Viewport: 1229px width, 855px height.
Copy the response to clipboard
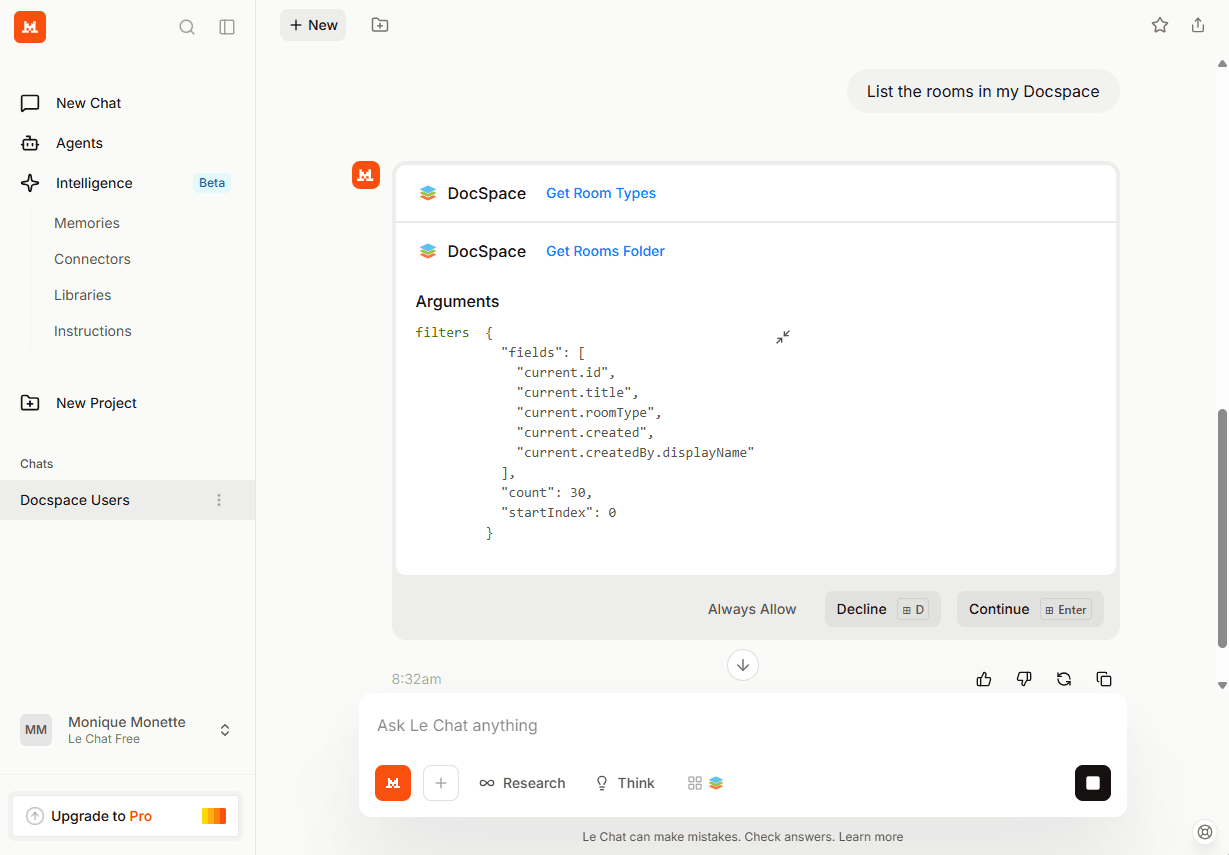coord(1104,679)
